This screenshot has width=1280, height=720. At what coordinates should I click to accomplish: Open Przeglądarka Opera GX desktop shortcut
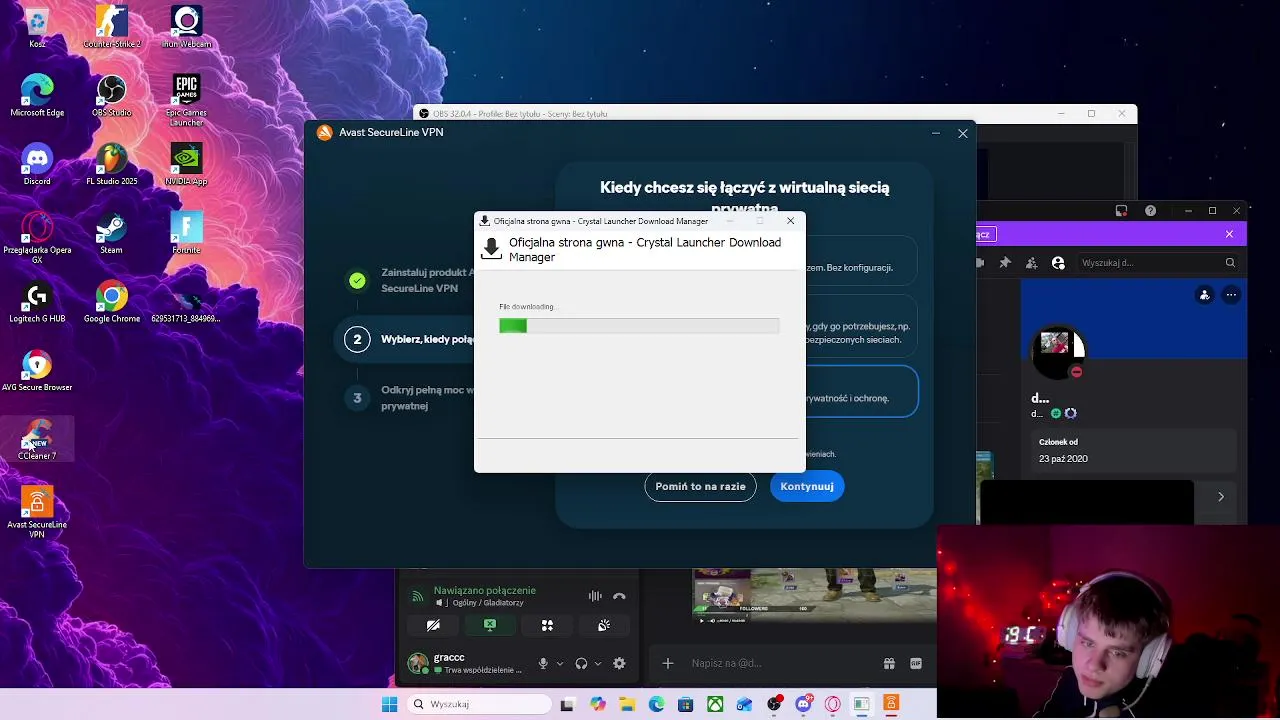coord(37,237)
